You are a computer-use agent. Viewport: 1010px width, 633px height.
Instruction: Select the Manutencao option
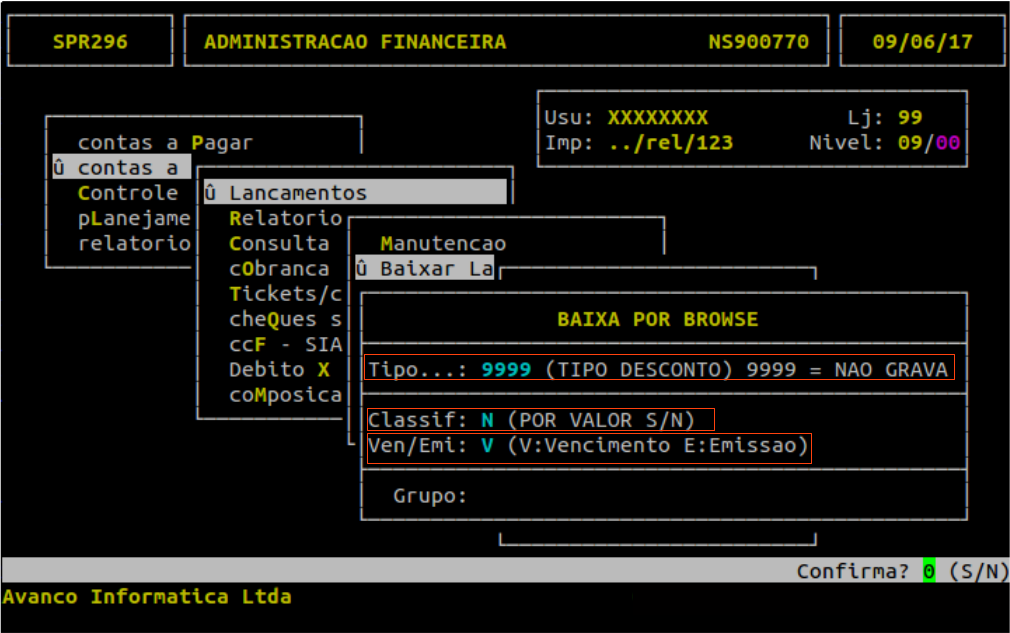443,243
